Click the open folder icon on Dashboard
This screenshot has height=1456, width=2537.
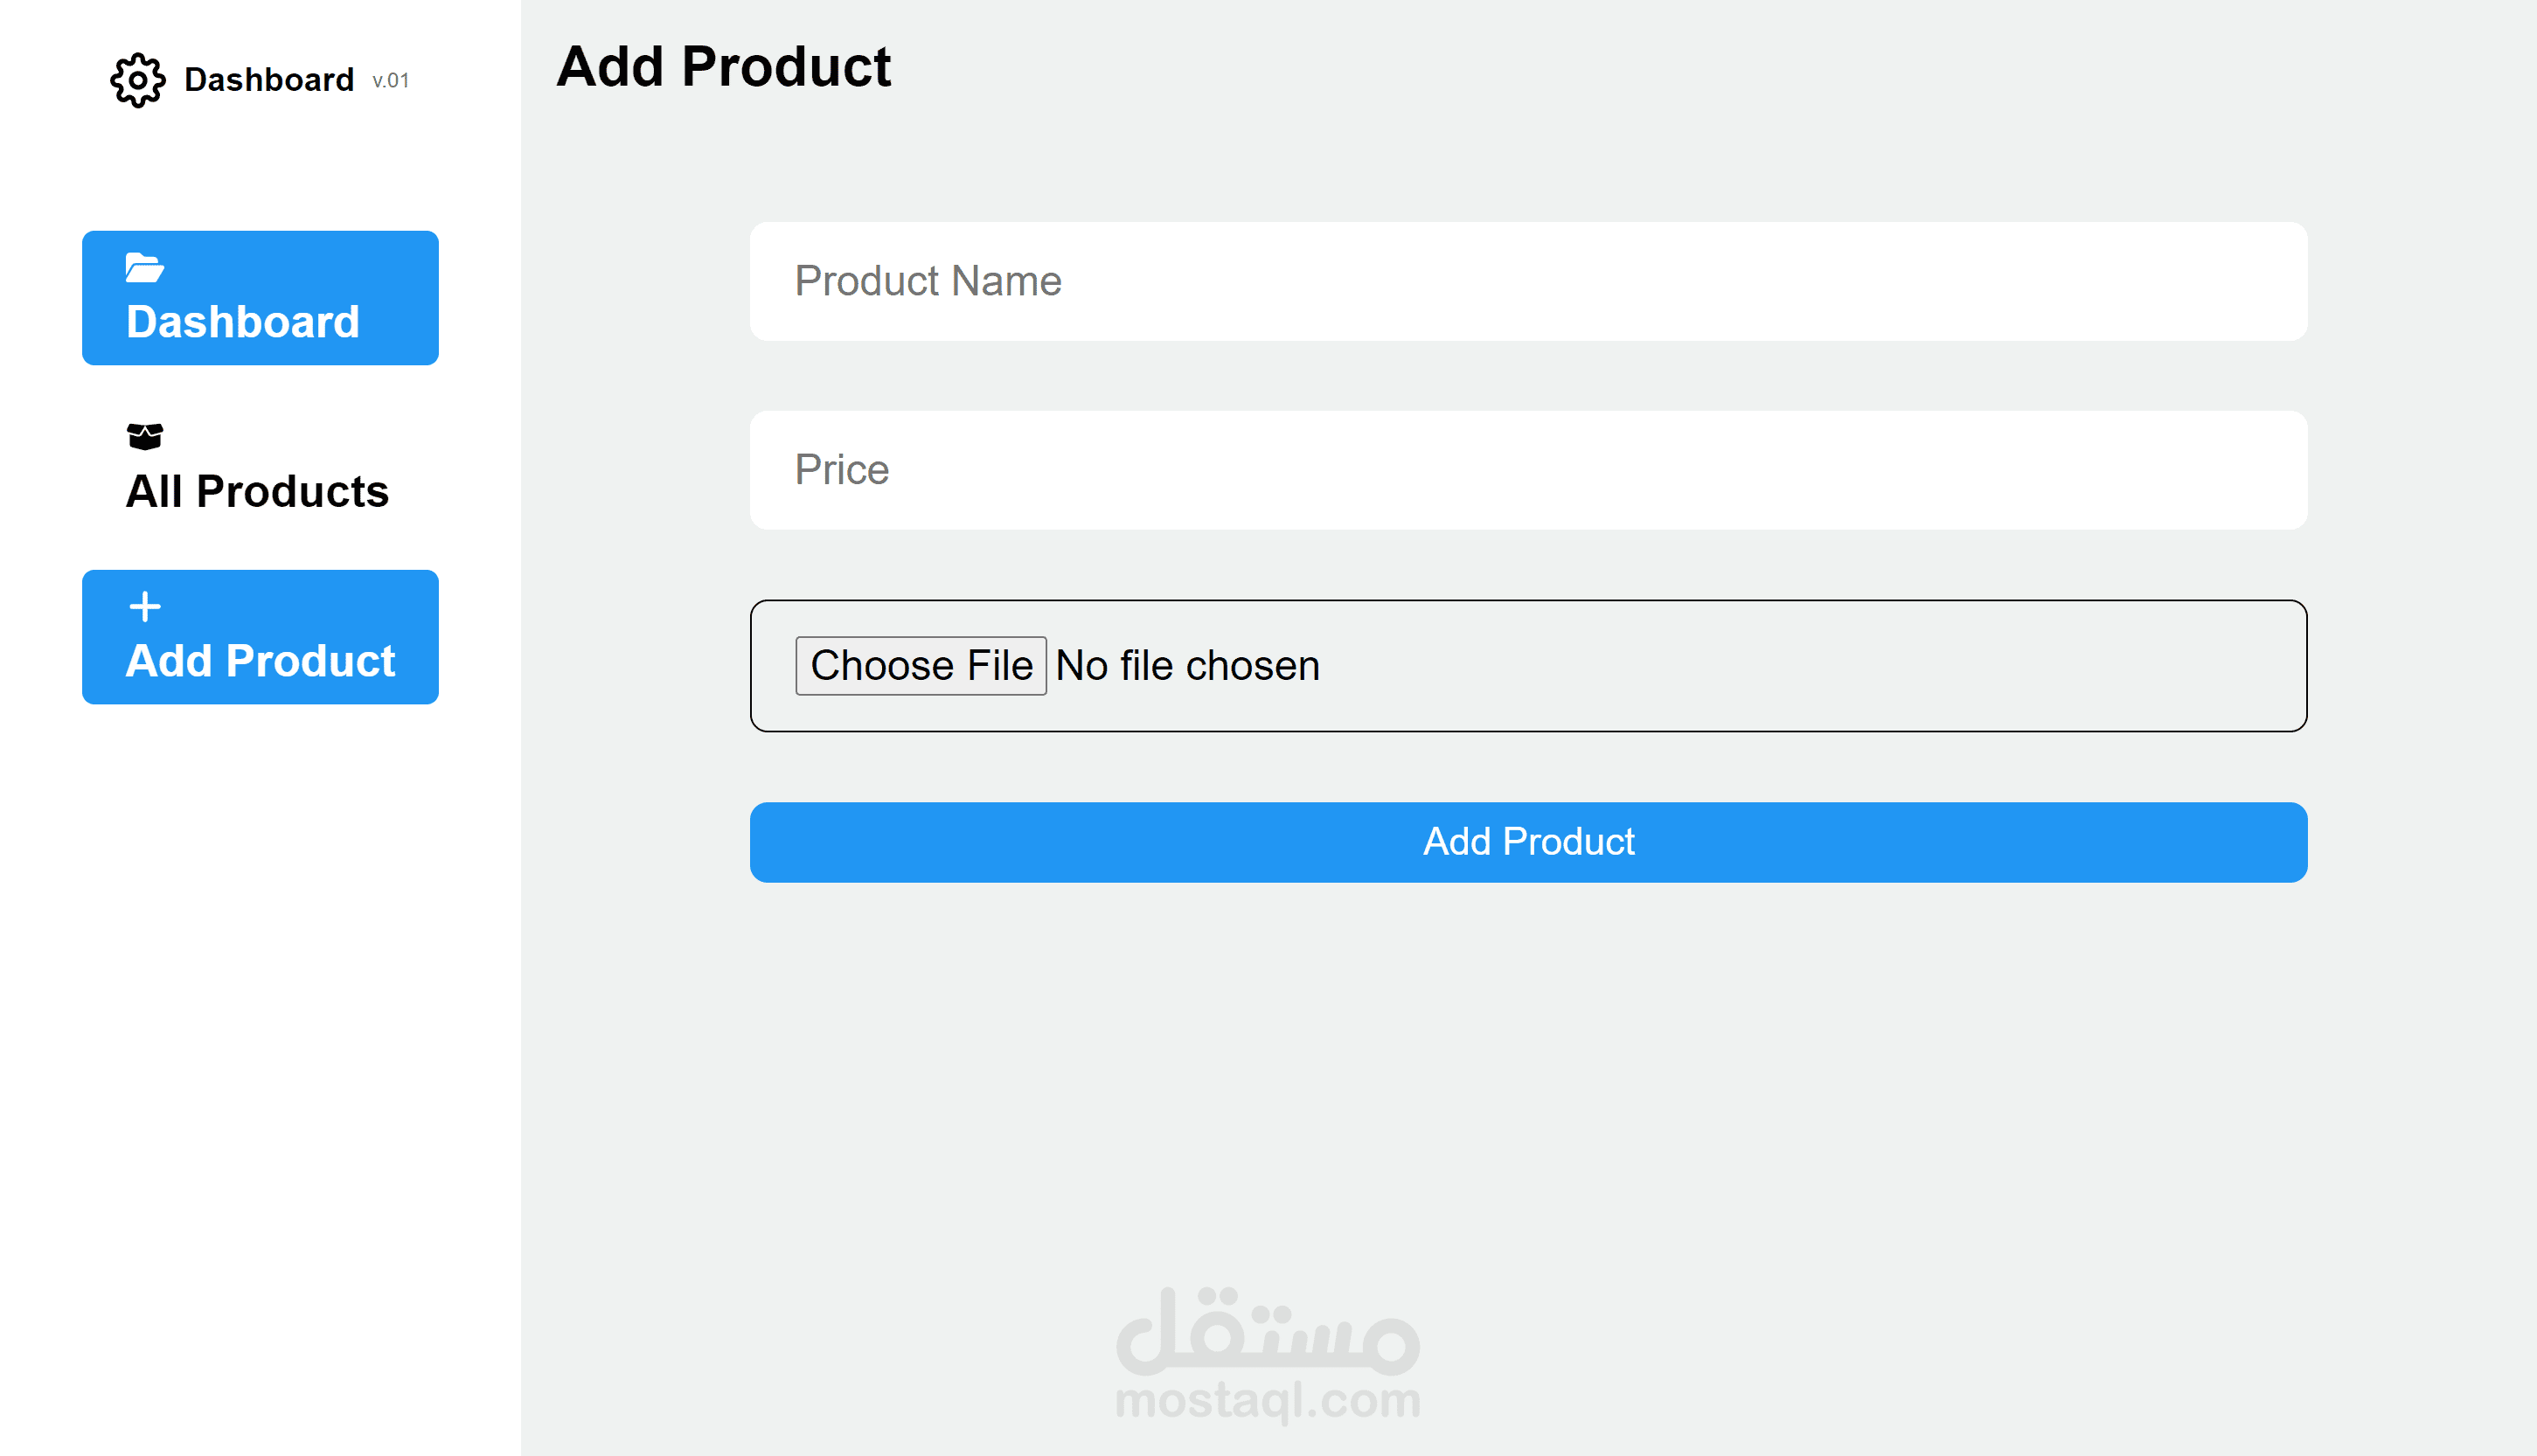click(x=144, y=267)
